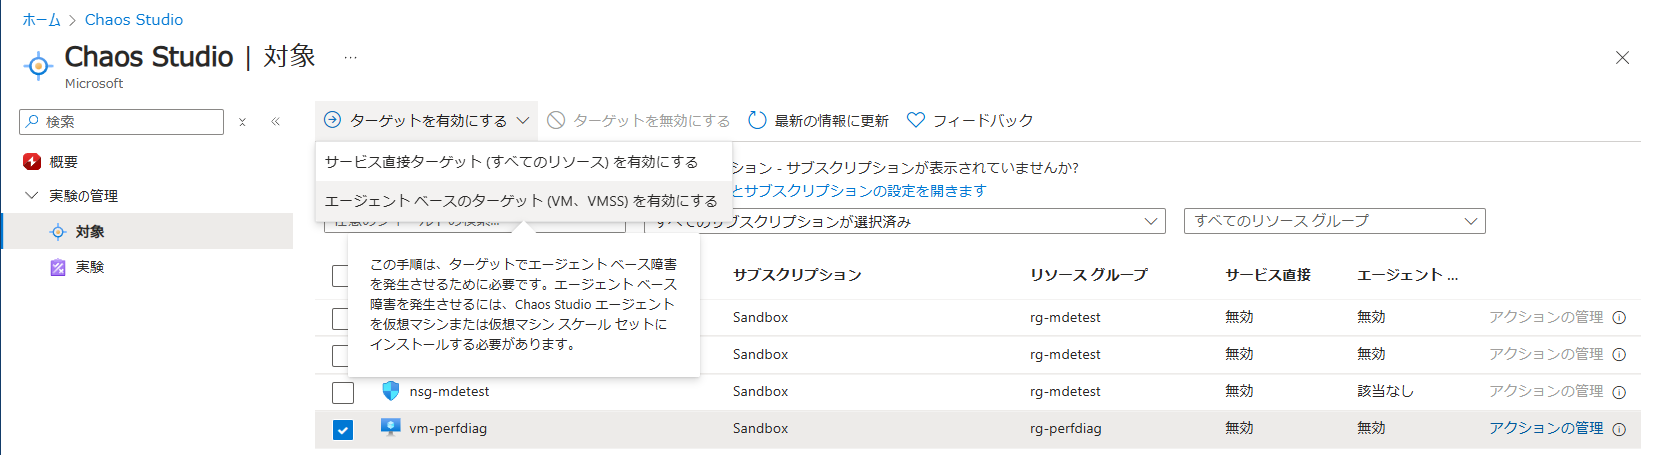1657x455 pixels.
Task: Open アクションの管理 link for vm-perfdiag
Action: [1545, 428]
